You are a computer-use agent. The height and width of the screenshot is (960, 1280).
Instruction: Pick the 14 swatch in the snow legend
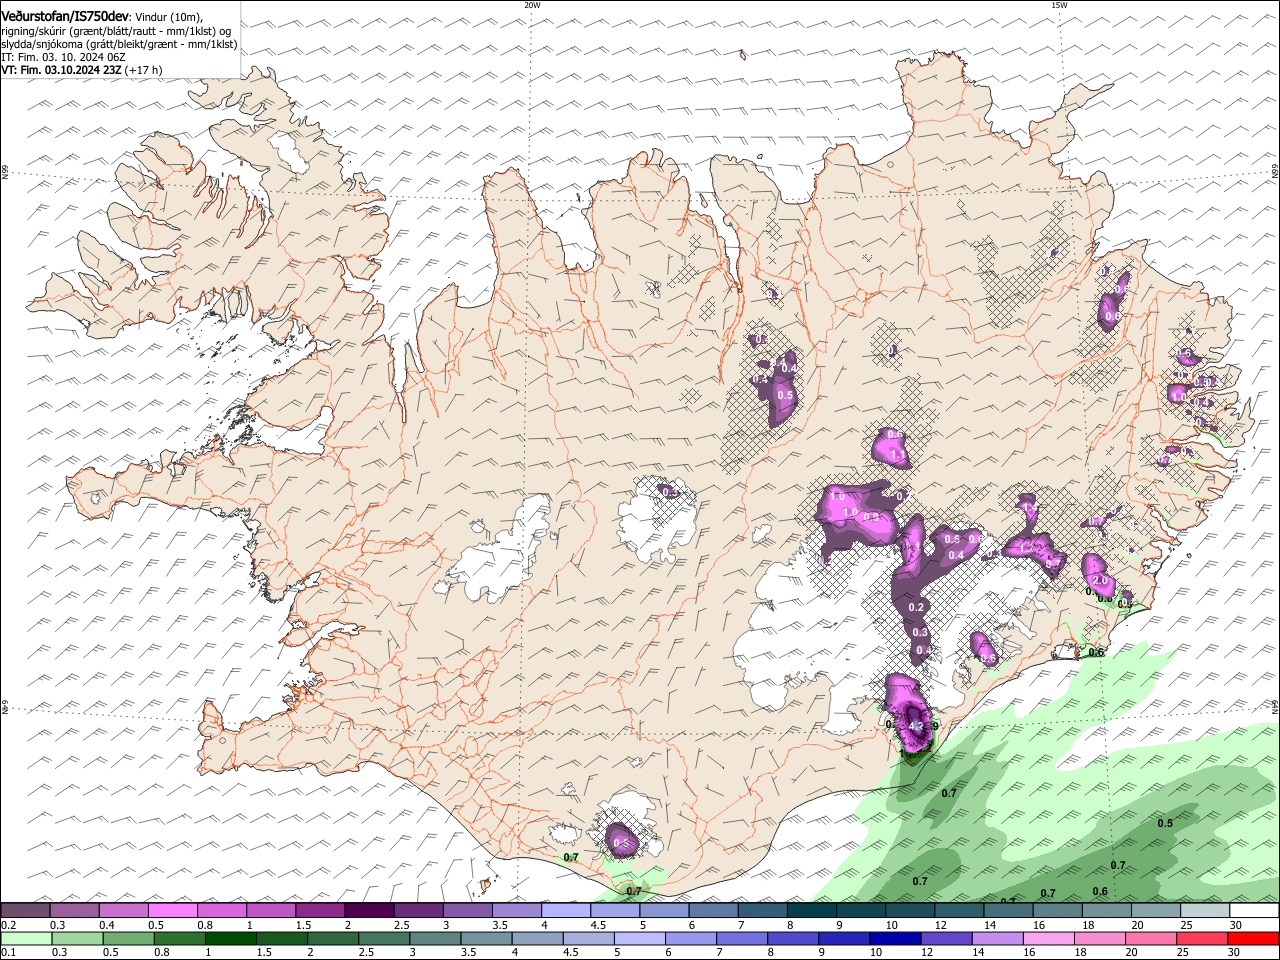(x=1008, y=910)
